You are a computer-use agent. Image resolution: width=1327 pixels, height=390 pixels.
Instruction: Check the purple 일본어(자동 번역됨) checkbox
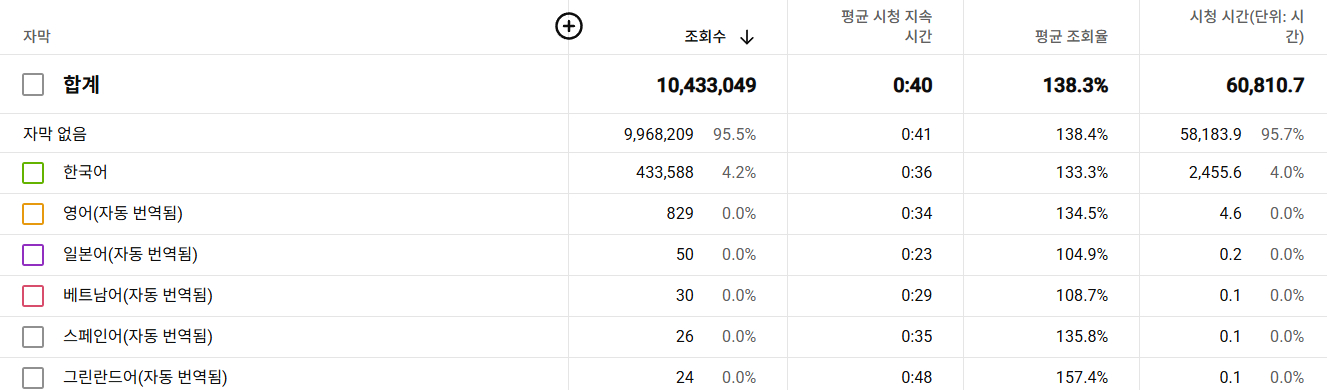point(33,255)
